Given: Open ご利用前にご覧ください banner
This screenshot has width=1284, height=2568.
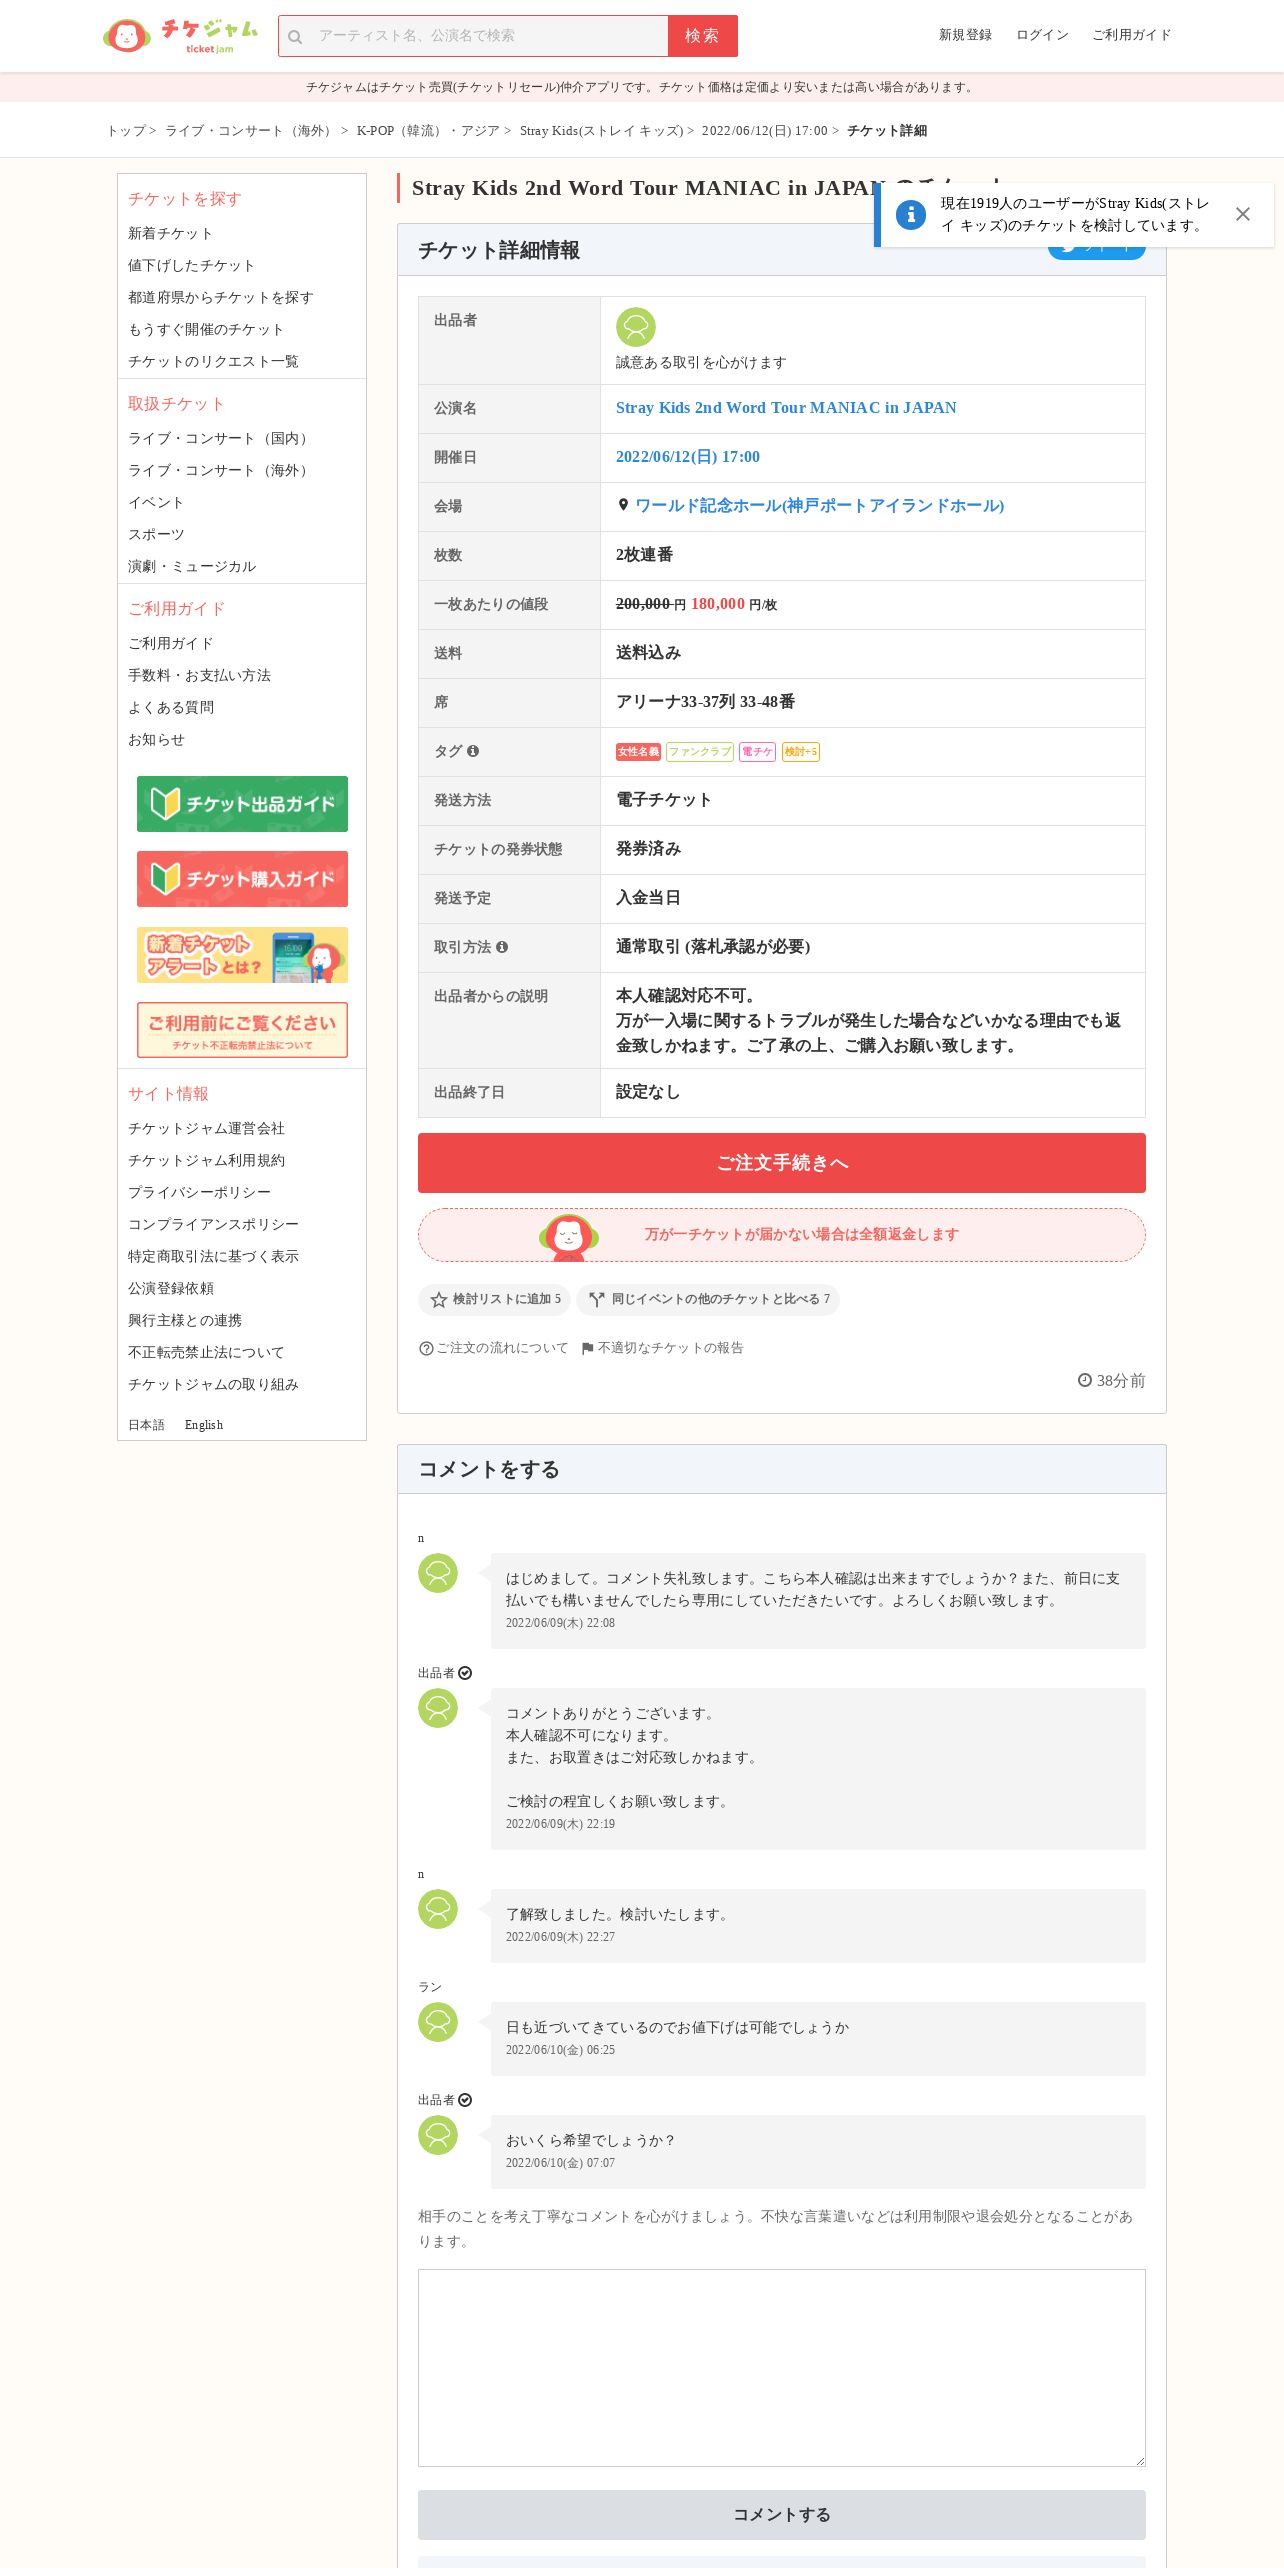Looking at the screenshot, I should (242, 1030).
